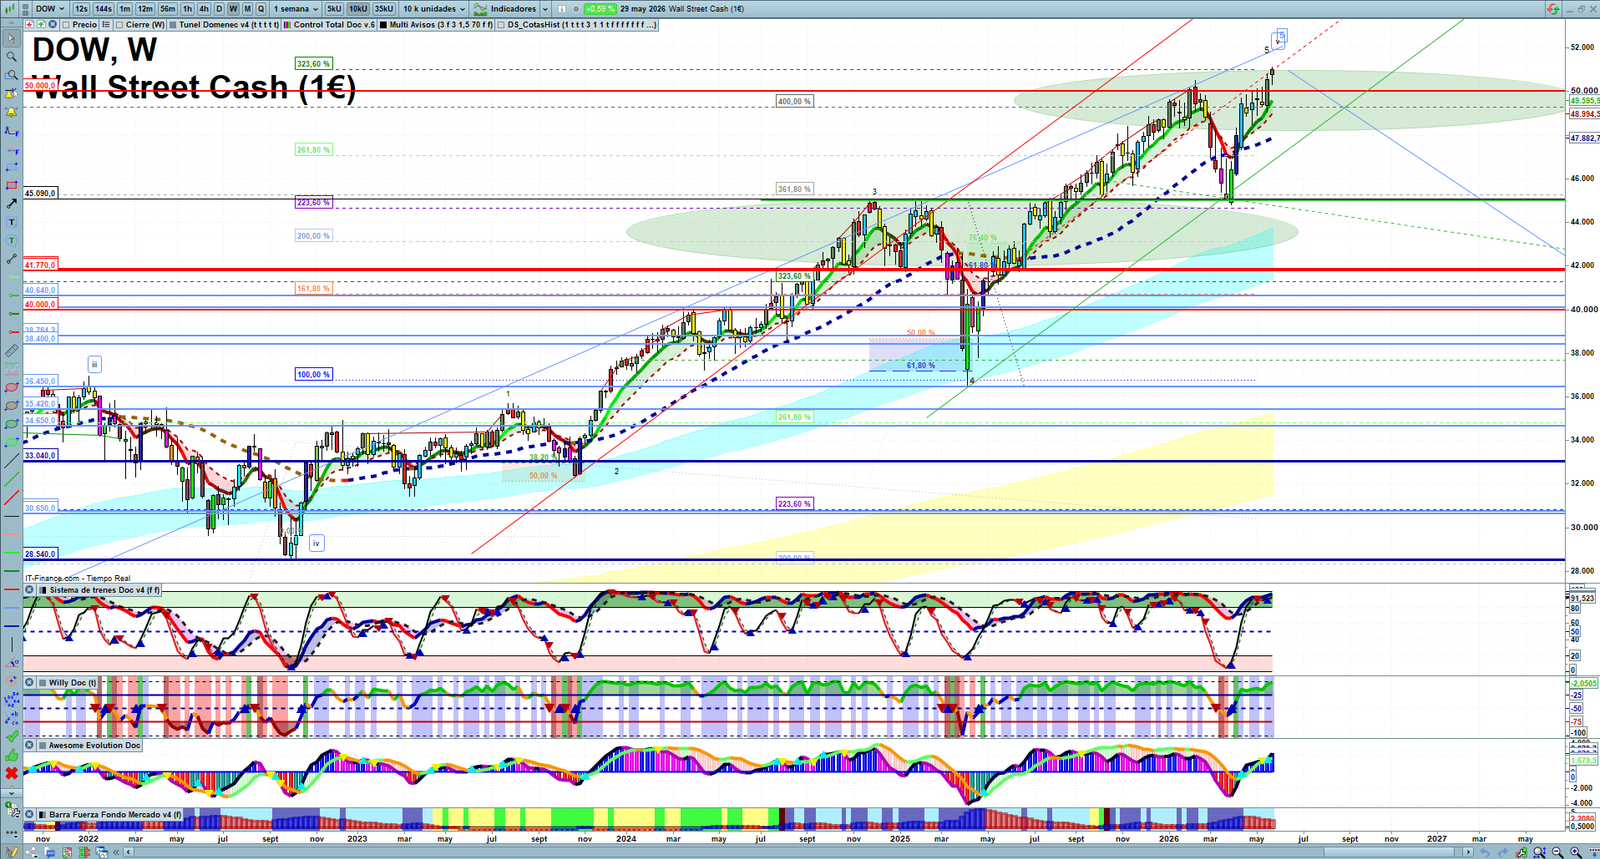Click the 33.040,0 blue level label
The height and width of the screenshot is (859, 1600).
point(40,455)
